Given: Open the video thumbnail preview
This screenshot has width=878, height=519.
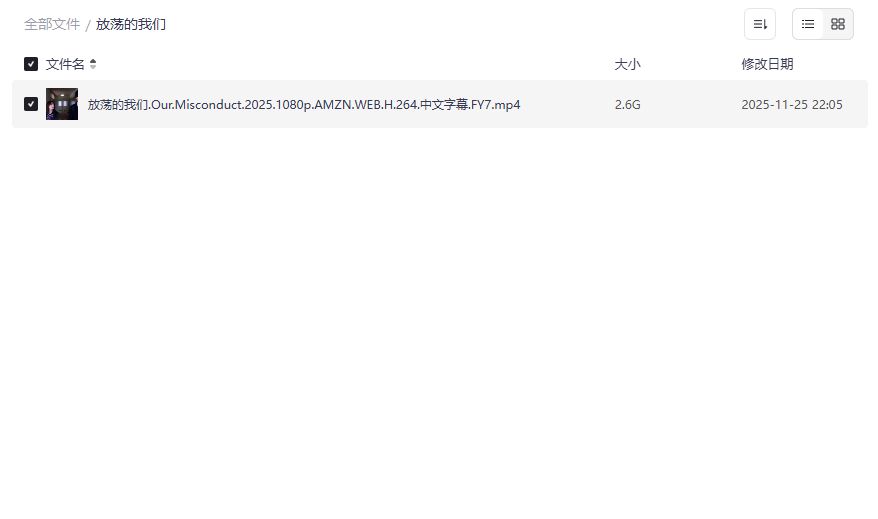Looking at the screenshot, I should [x=62, y=104].
